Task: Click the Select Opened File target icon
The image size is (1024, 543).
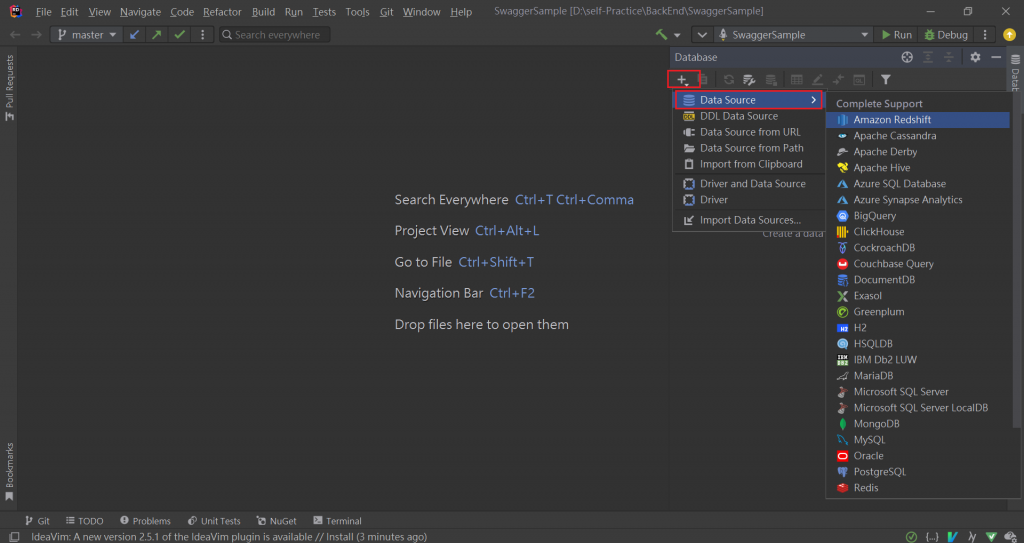Action: pos(907,58)
